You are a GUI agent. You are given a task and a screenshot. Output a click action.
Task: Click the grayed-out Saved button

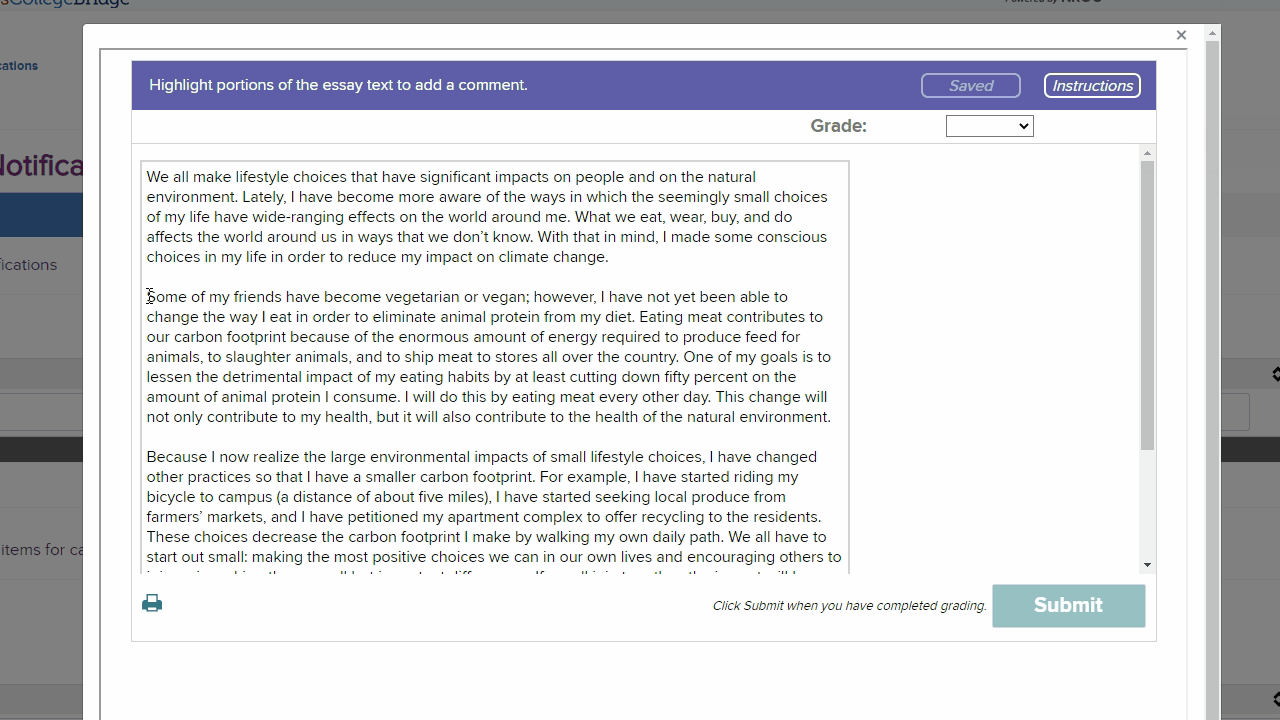[x=970, y=85]
